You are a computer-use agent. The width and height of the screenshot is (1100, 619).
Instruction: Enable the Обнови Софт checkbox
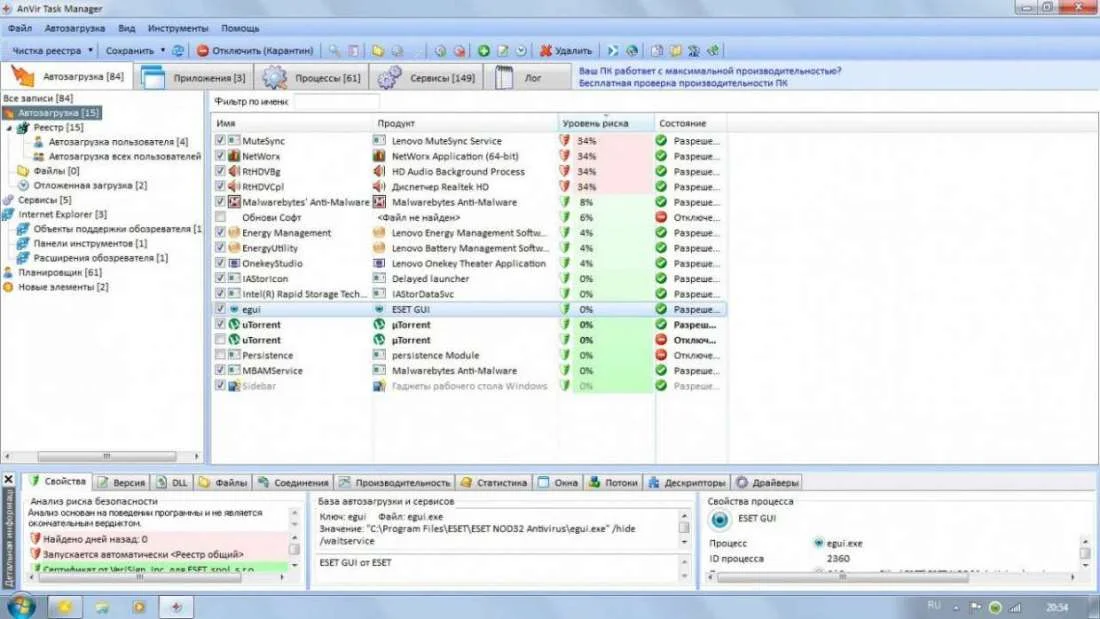[220, 217]
